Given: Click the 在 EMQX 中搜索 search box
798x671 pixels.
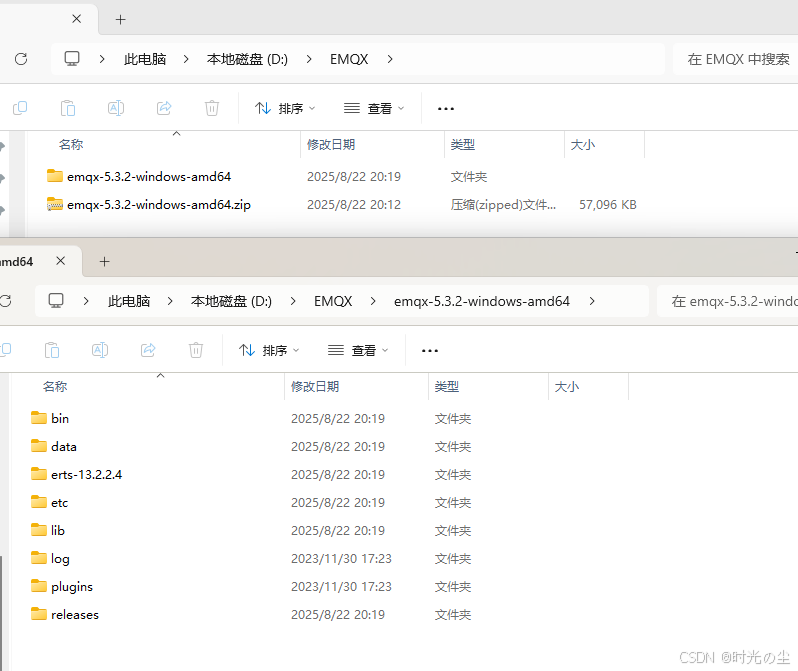Looking at the screenshot, I should (x=735, y=59).
